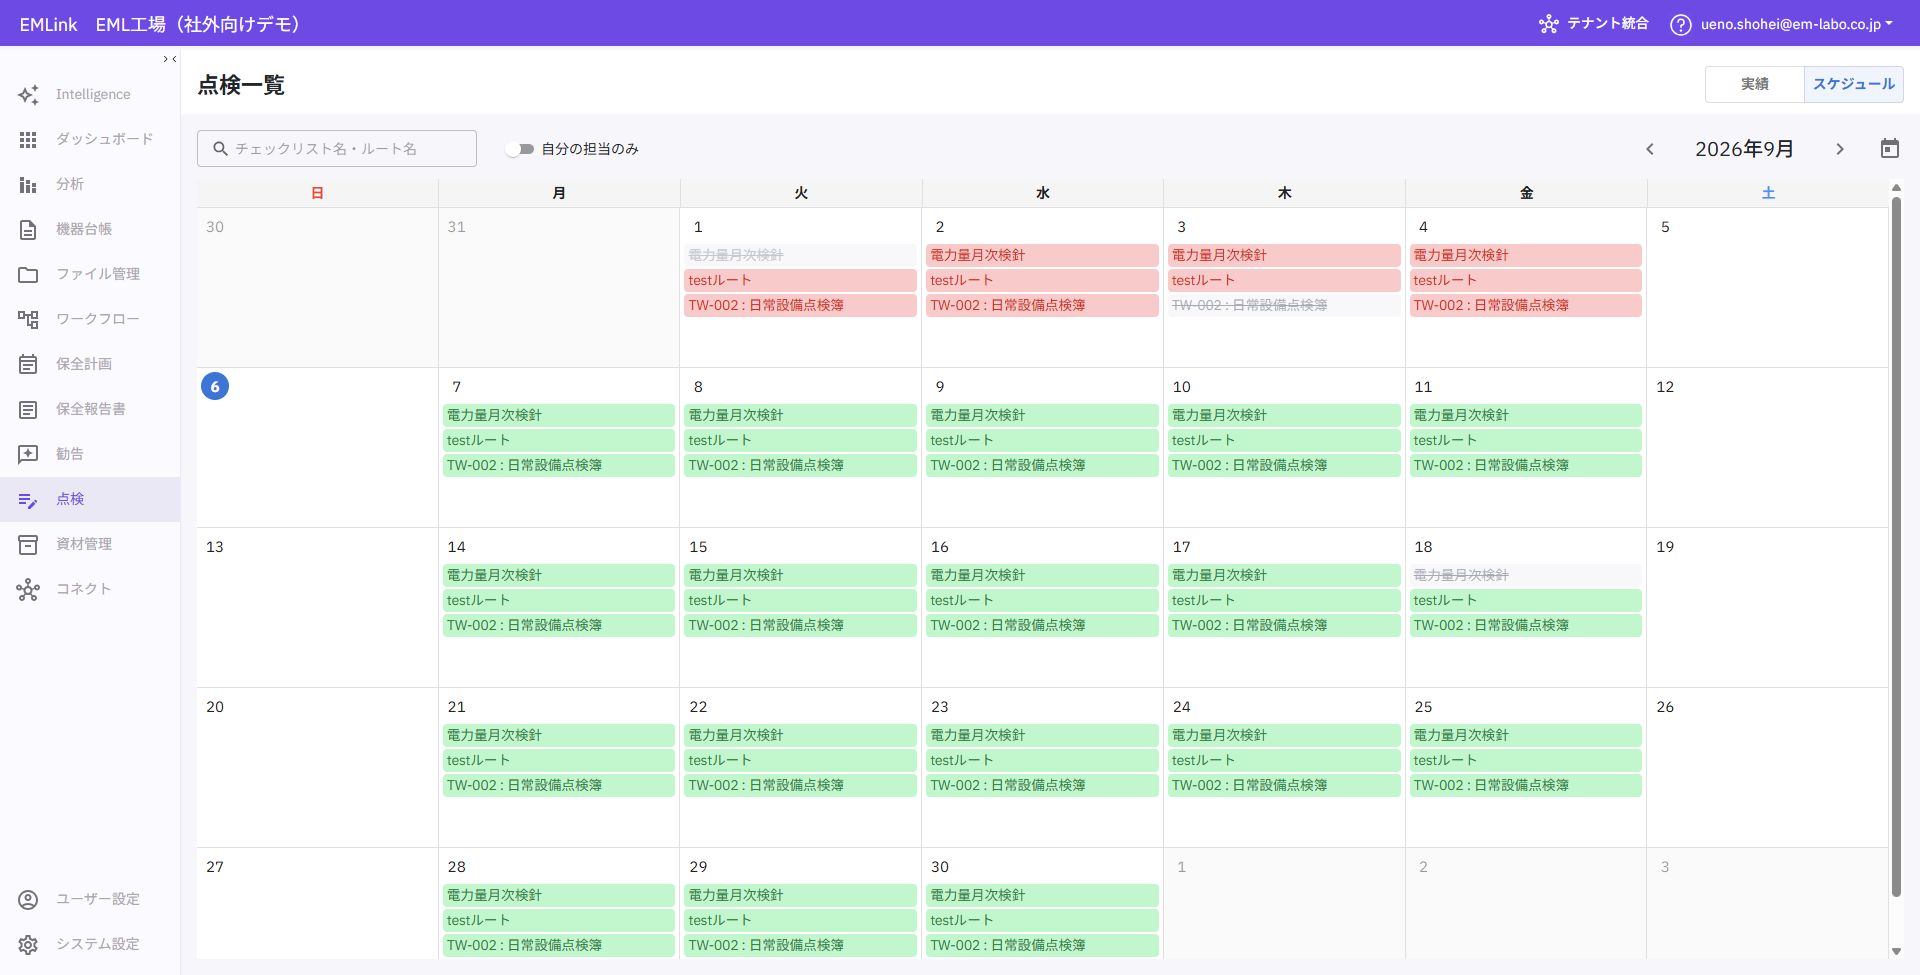Image resolution: width=1920 pixels, height=975 pixels.
Task: Toggle 自分の担当のみ switch
Action: click(x=519, y=149)
